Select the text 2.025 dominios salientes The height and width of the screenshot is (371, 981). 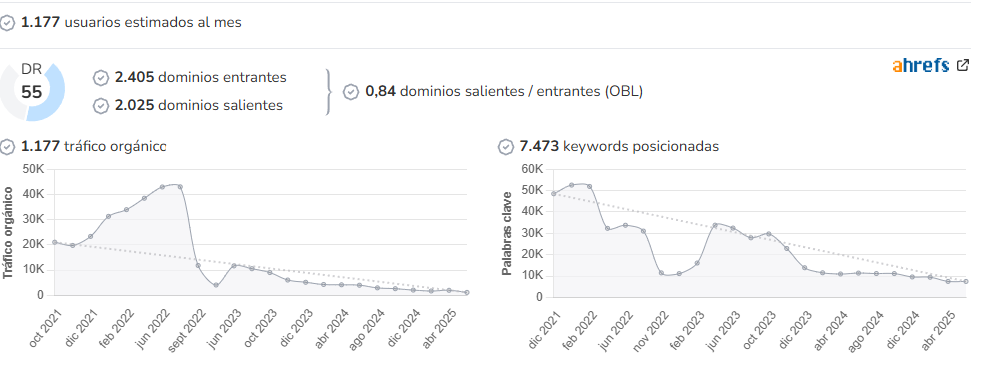[199, 105]
